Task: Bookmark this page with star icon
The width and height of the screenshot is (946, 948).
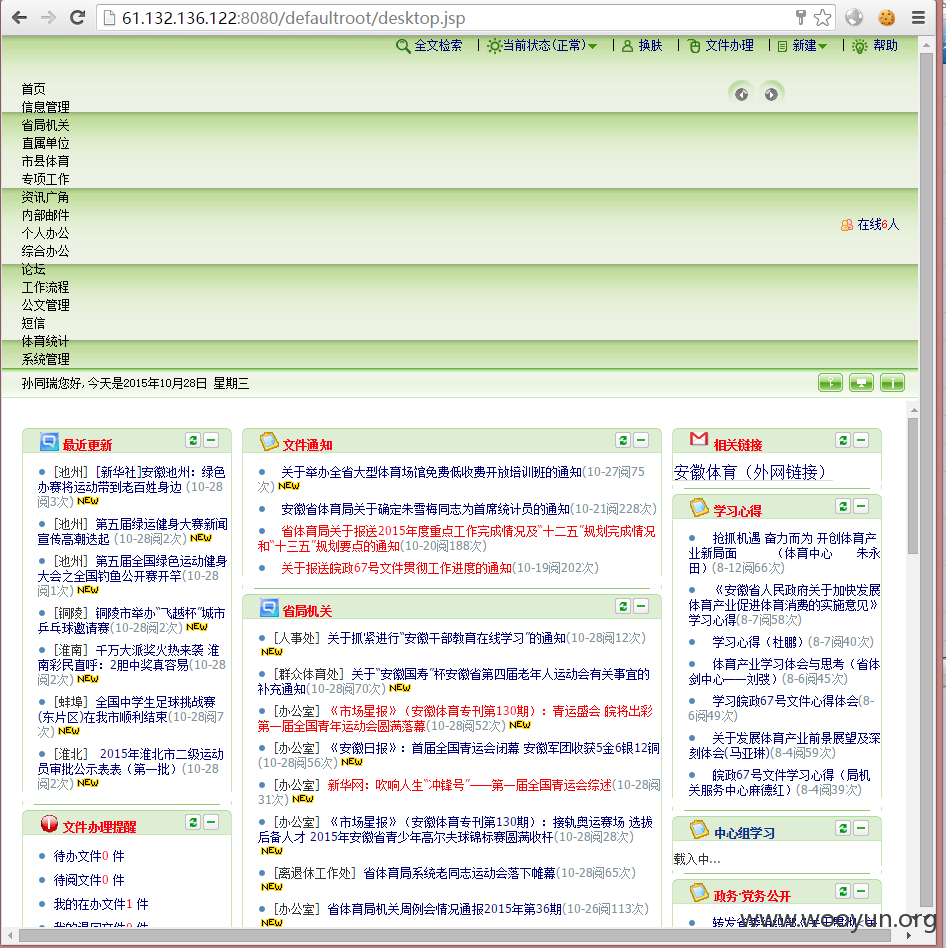Action: point(822,18)
